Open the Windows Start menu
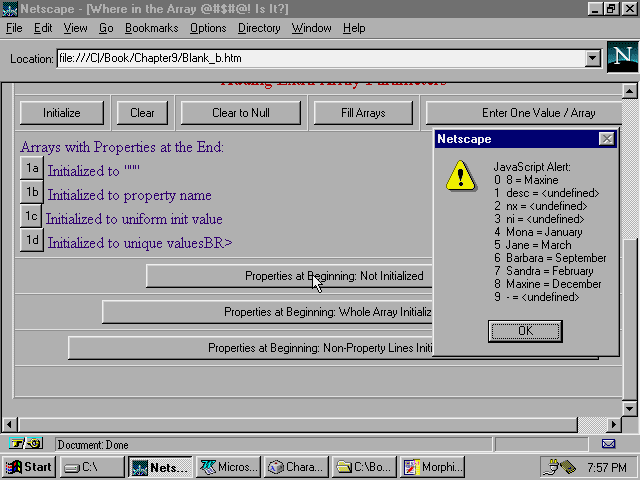This screenshot has width=640, height=480. pyautogui.click(x=28, y=467)
